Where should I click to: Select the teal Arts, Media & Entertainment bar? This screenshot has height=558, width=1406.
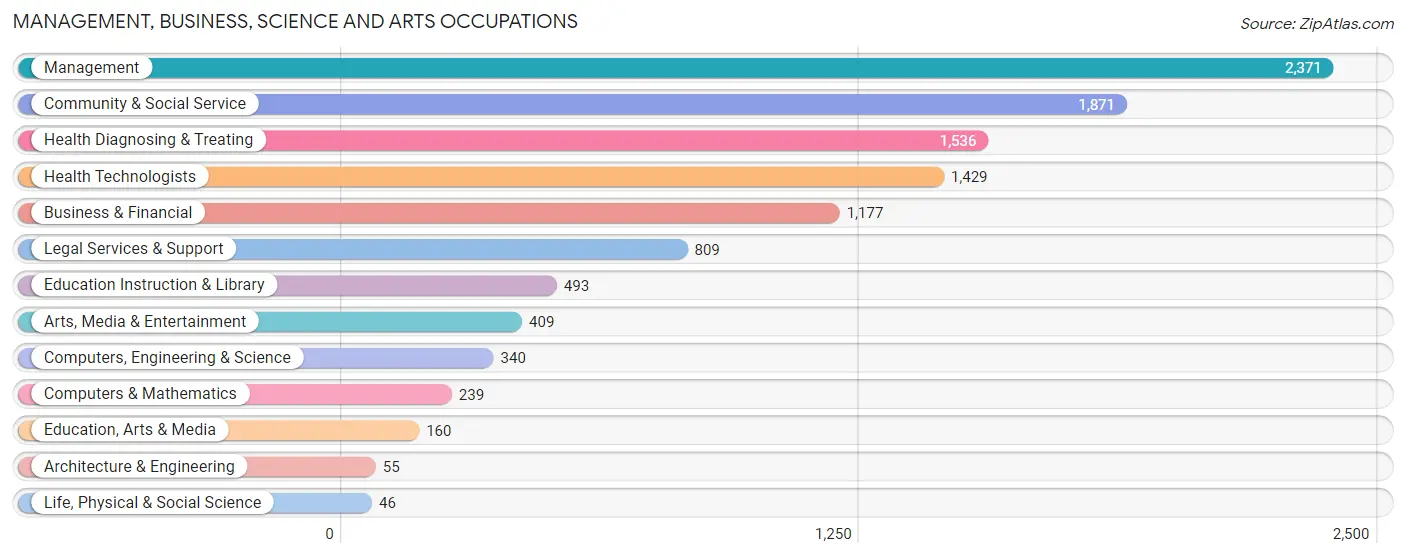270,322
